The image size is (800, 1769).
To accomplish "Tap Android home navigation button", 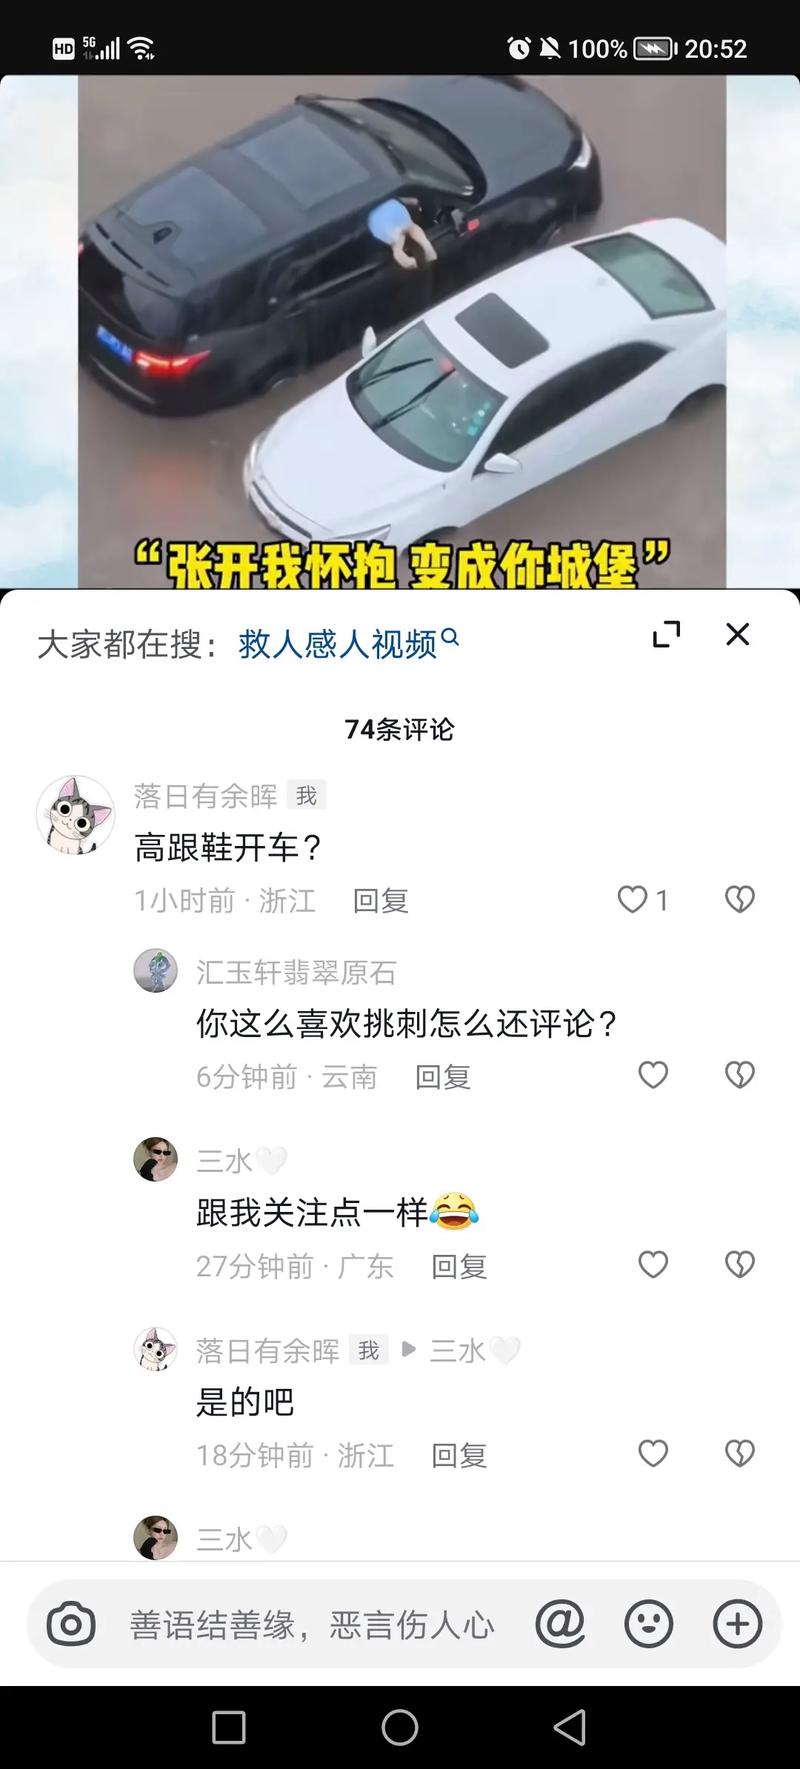I will tap(400, 1727).
